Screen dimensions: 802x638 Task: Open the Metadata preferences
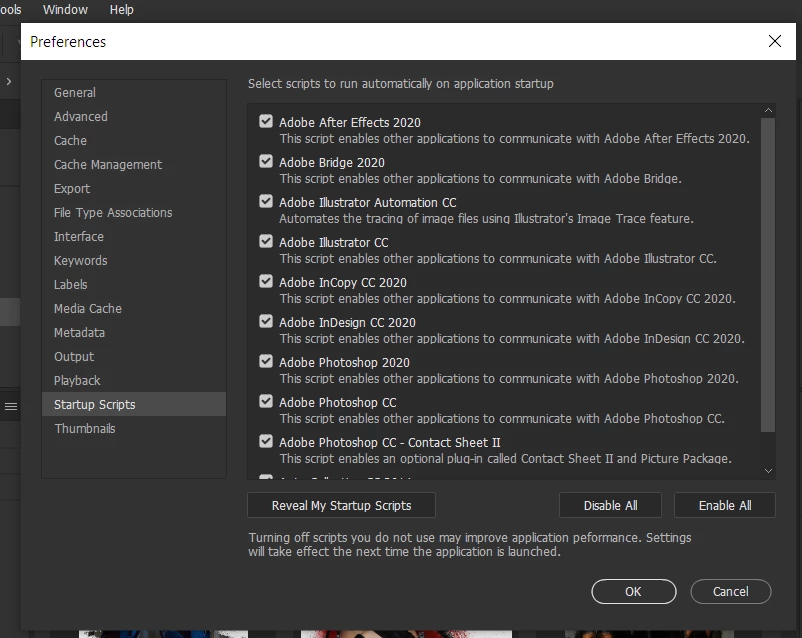pyautogui.click(x=133, y=333)
